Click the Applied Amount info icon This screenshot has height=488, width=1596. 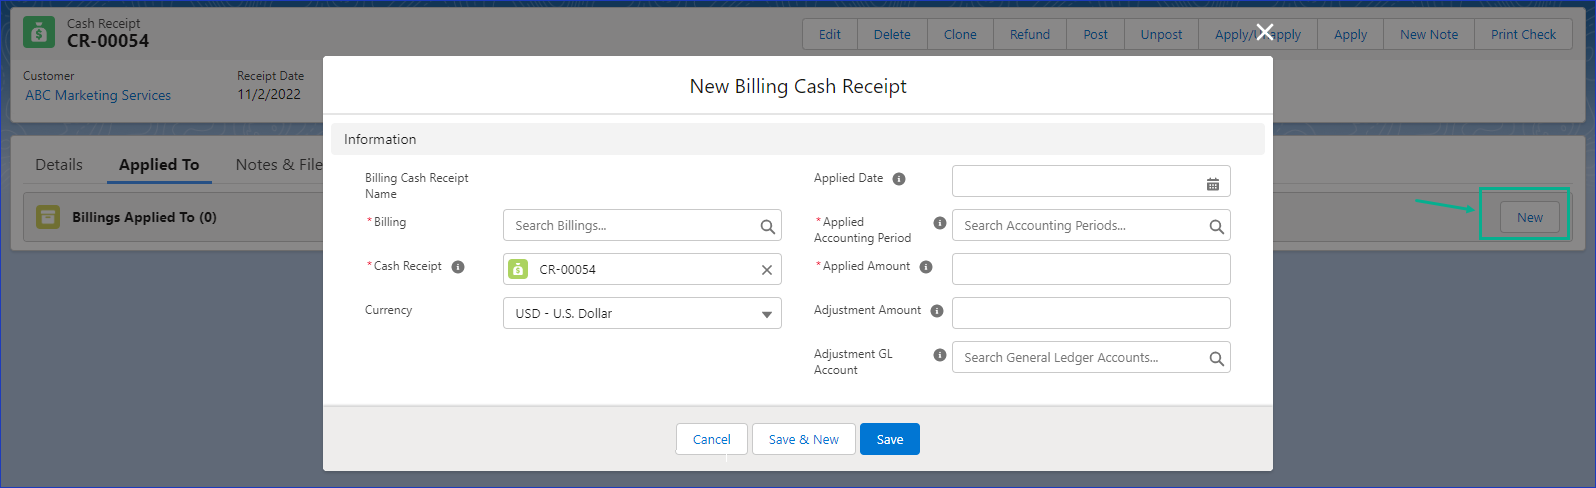pos(926,267)
